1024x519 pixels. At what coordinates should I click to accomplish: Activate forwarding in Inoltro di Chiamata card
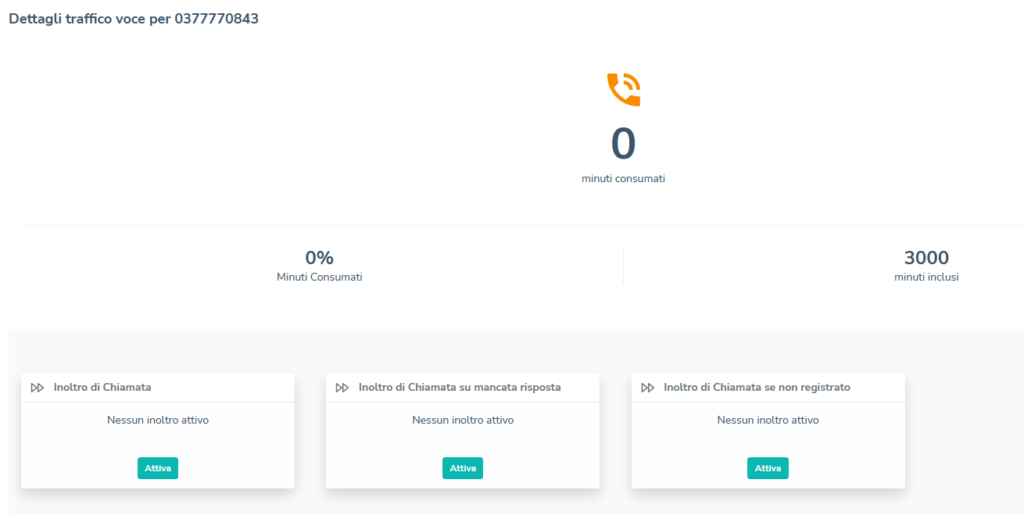157,468
